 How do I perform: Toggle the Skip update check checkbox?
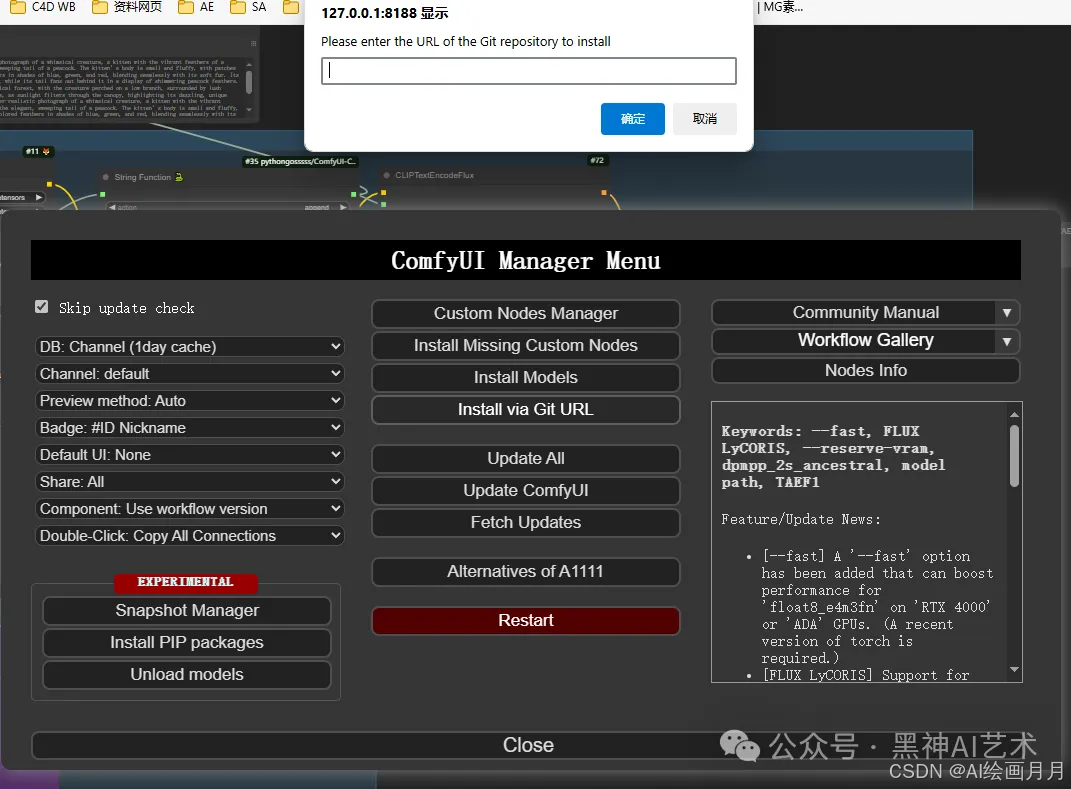pyautogui.click(x=42, y=307)
